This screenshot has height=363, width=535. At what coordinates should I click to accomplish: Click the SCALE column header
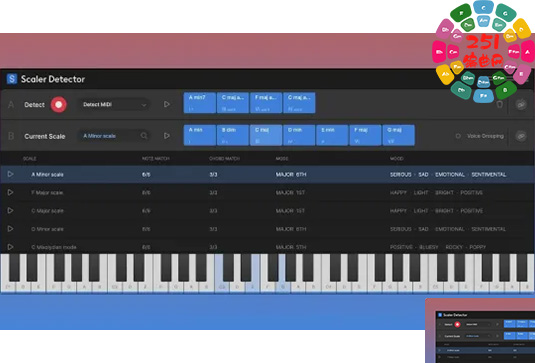(x=29, y=159)
